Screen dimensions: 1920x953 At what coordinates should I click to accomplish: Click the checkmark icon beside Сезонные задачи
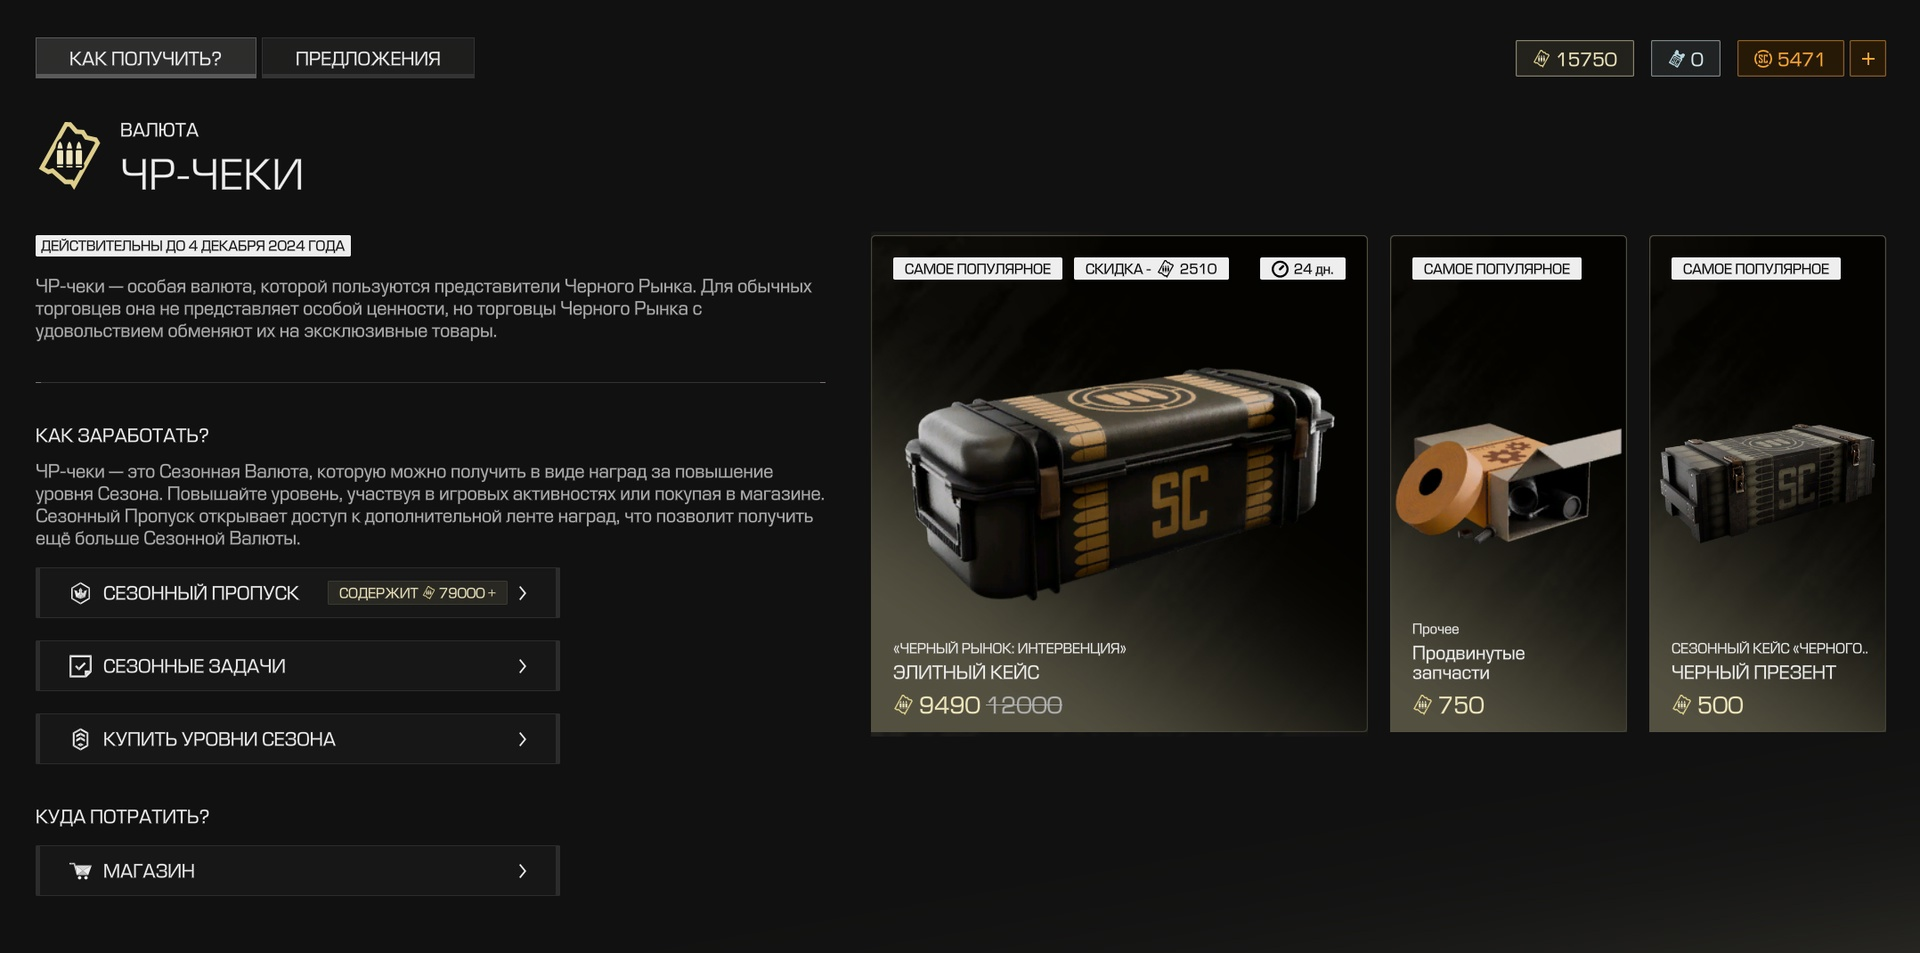tap(80, 666)
